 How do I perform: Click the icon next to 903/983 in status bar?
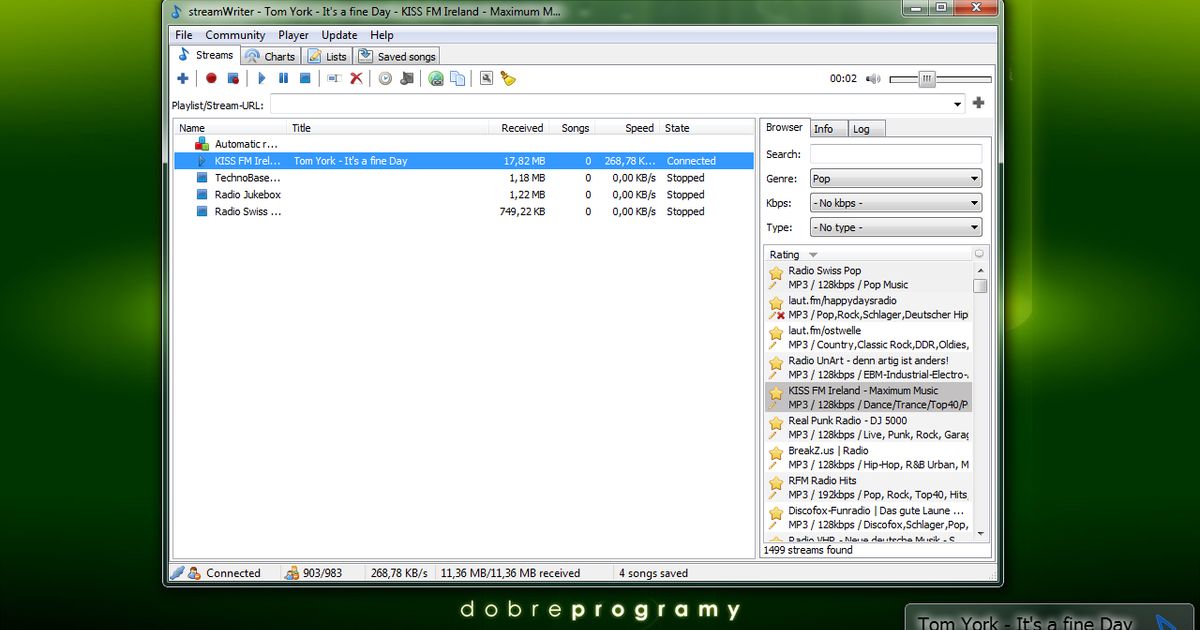point(292,573)
